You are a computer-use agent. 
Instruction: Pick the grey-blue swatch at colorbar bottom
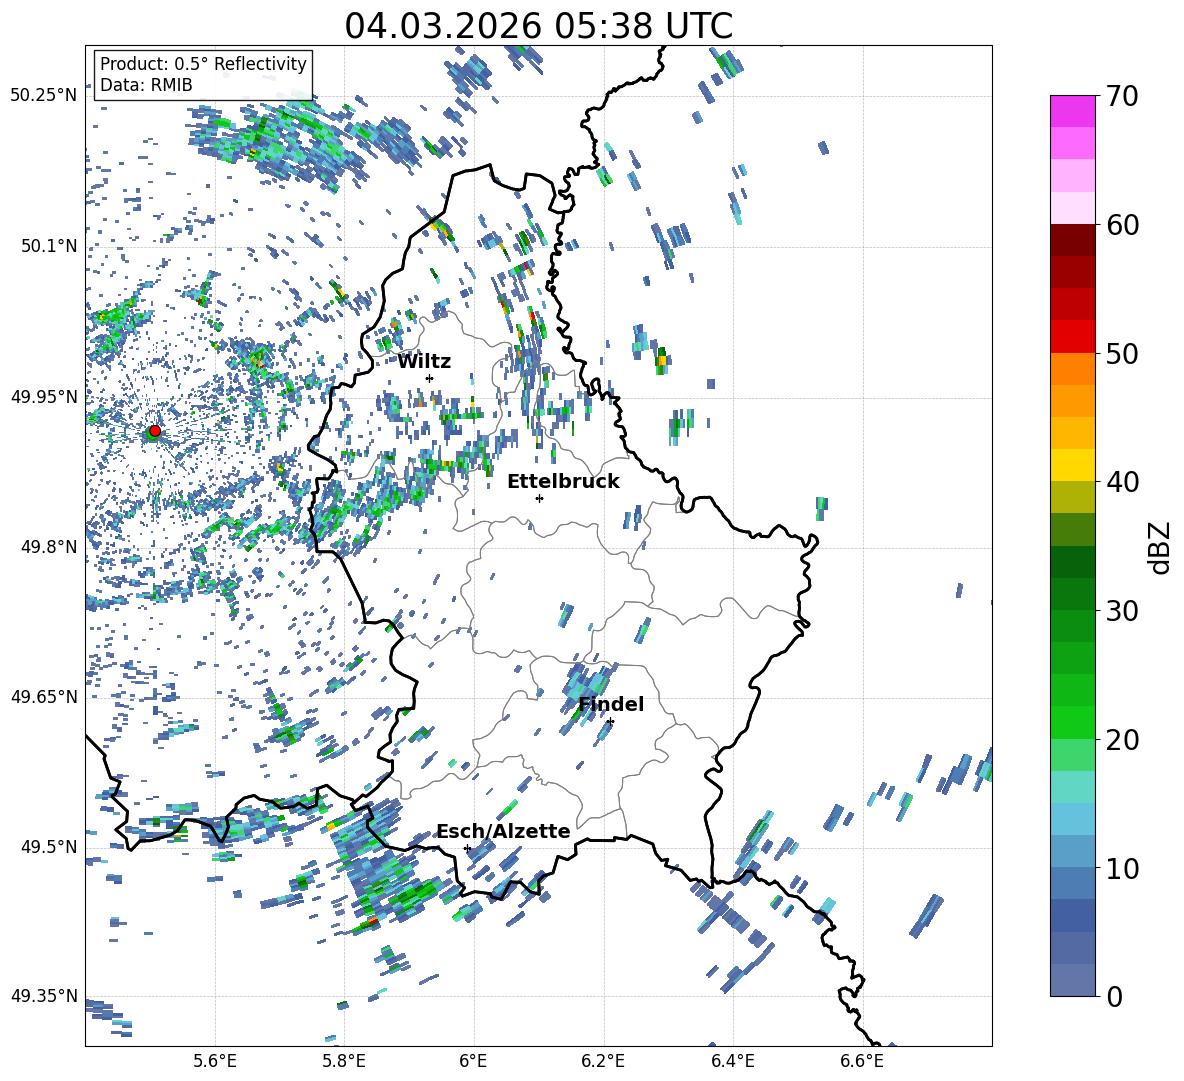point(1072,980)
